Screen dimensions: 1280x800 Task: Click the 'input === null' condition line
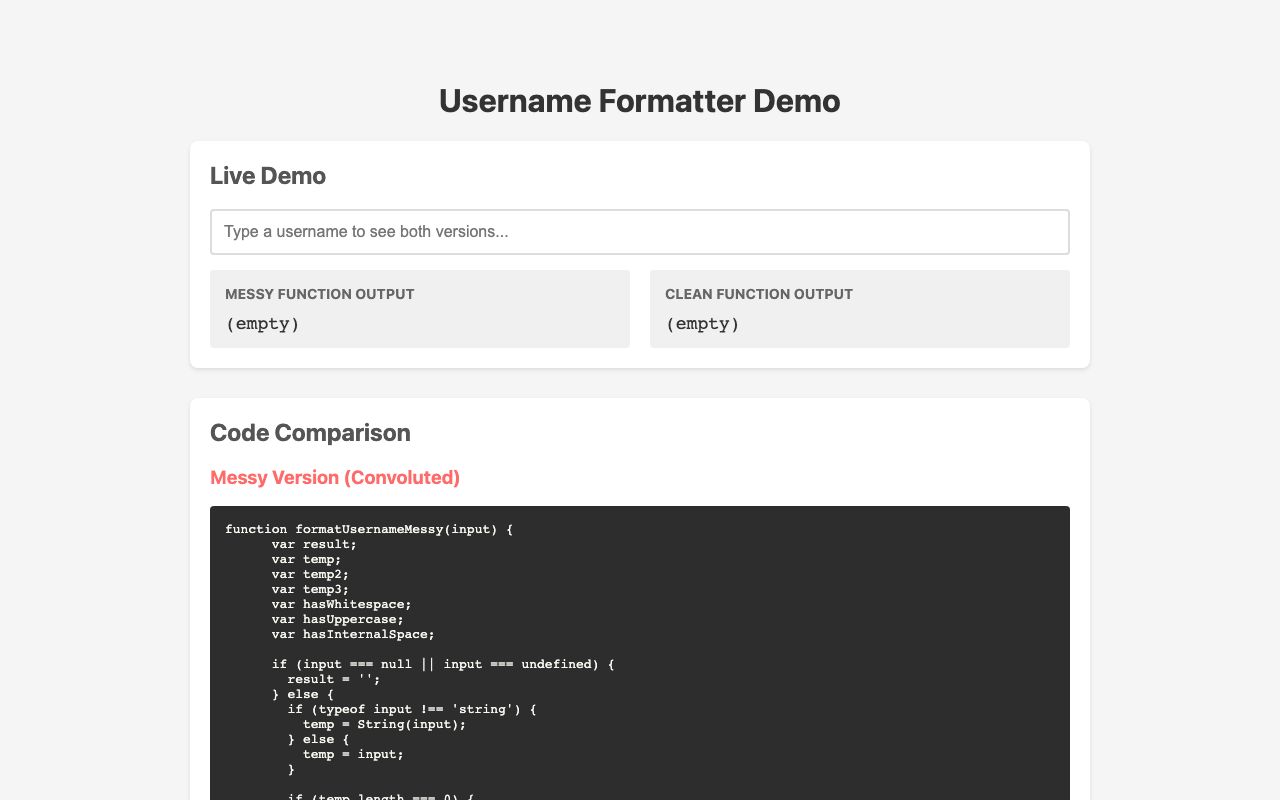tap(443, 664)
